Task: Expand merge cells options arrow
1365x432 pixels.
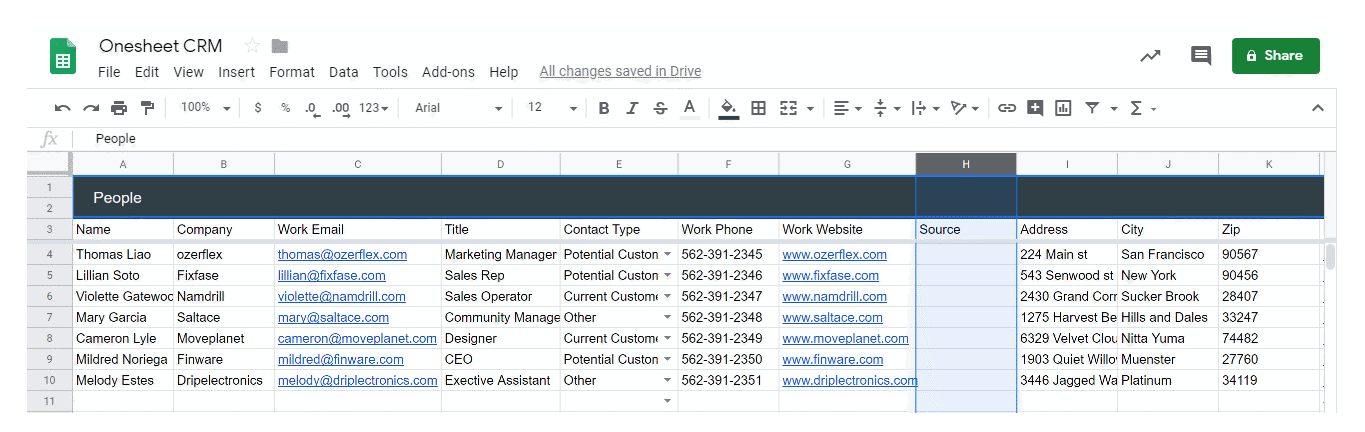Action: pos(810,108)
